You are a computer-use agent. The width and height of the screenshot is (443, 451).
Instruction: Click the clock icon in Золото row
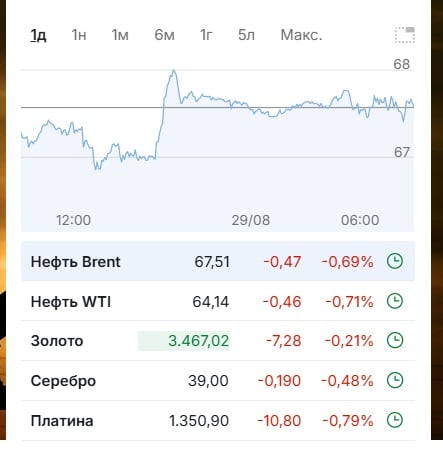[x=395, y=341]
